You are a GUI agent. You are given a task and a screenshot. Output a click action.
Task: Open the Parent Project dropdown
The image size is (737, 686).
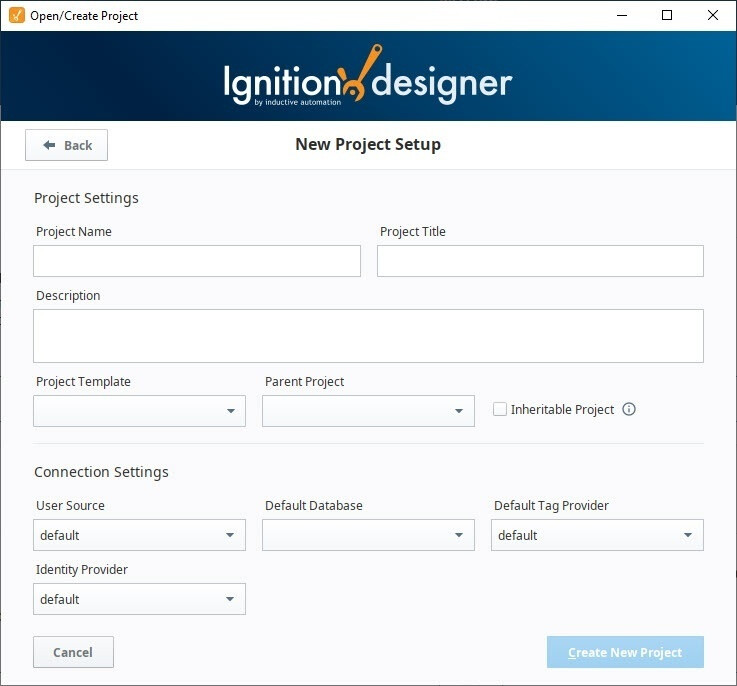[x=368, y=411]
